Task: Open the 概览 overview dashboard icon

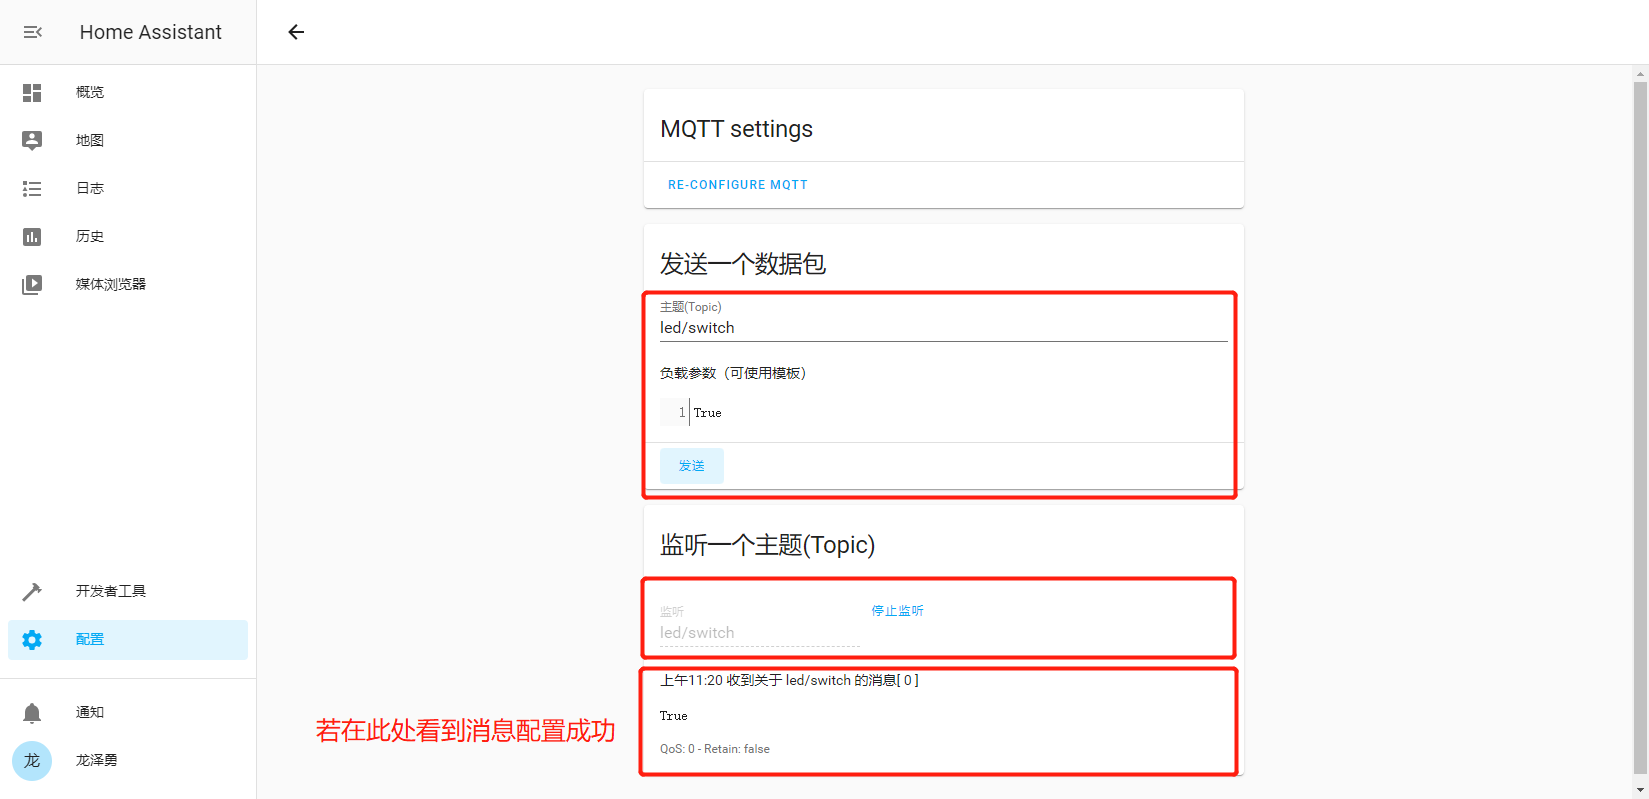Action: [x=32, y=92]
